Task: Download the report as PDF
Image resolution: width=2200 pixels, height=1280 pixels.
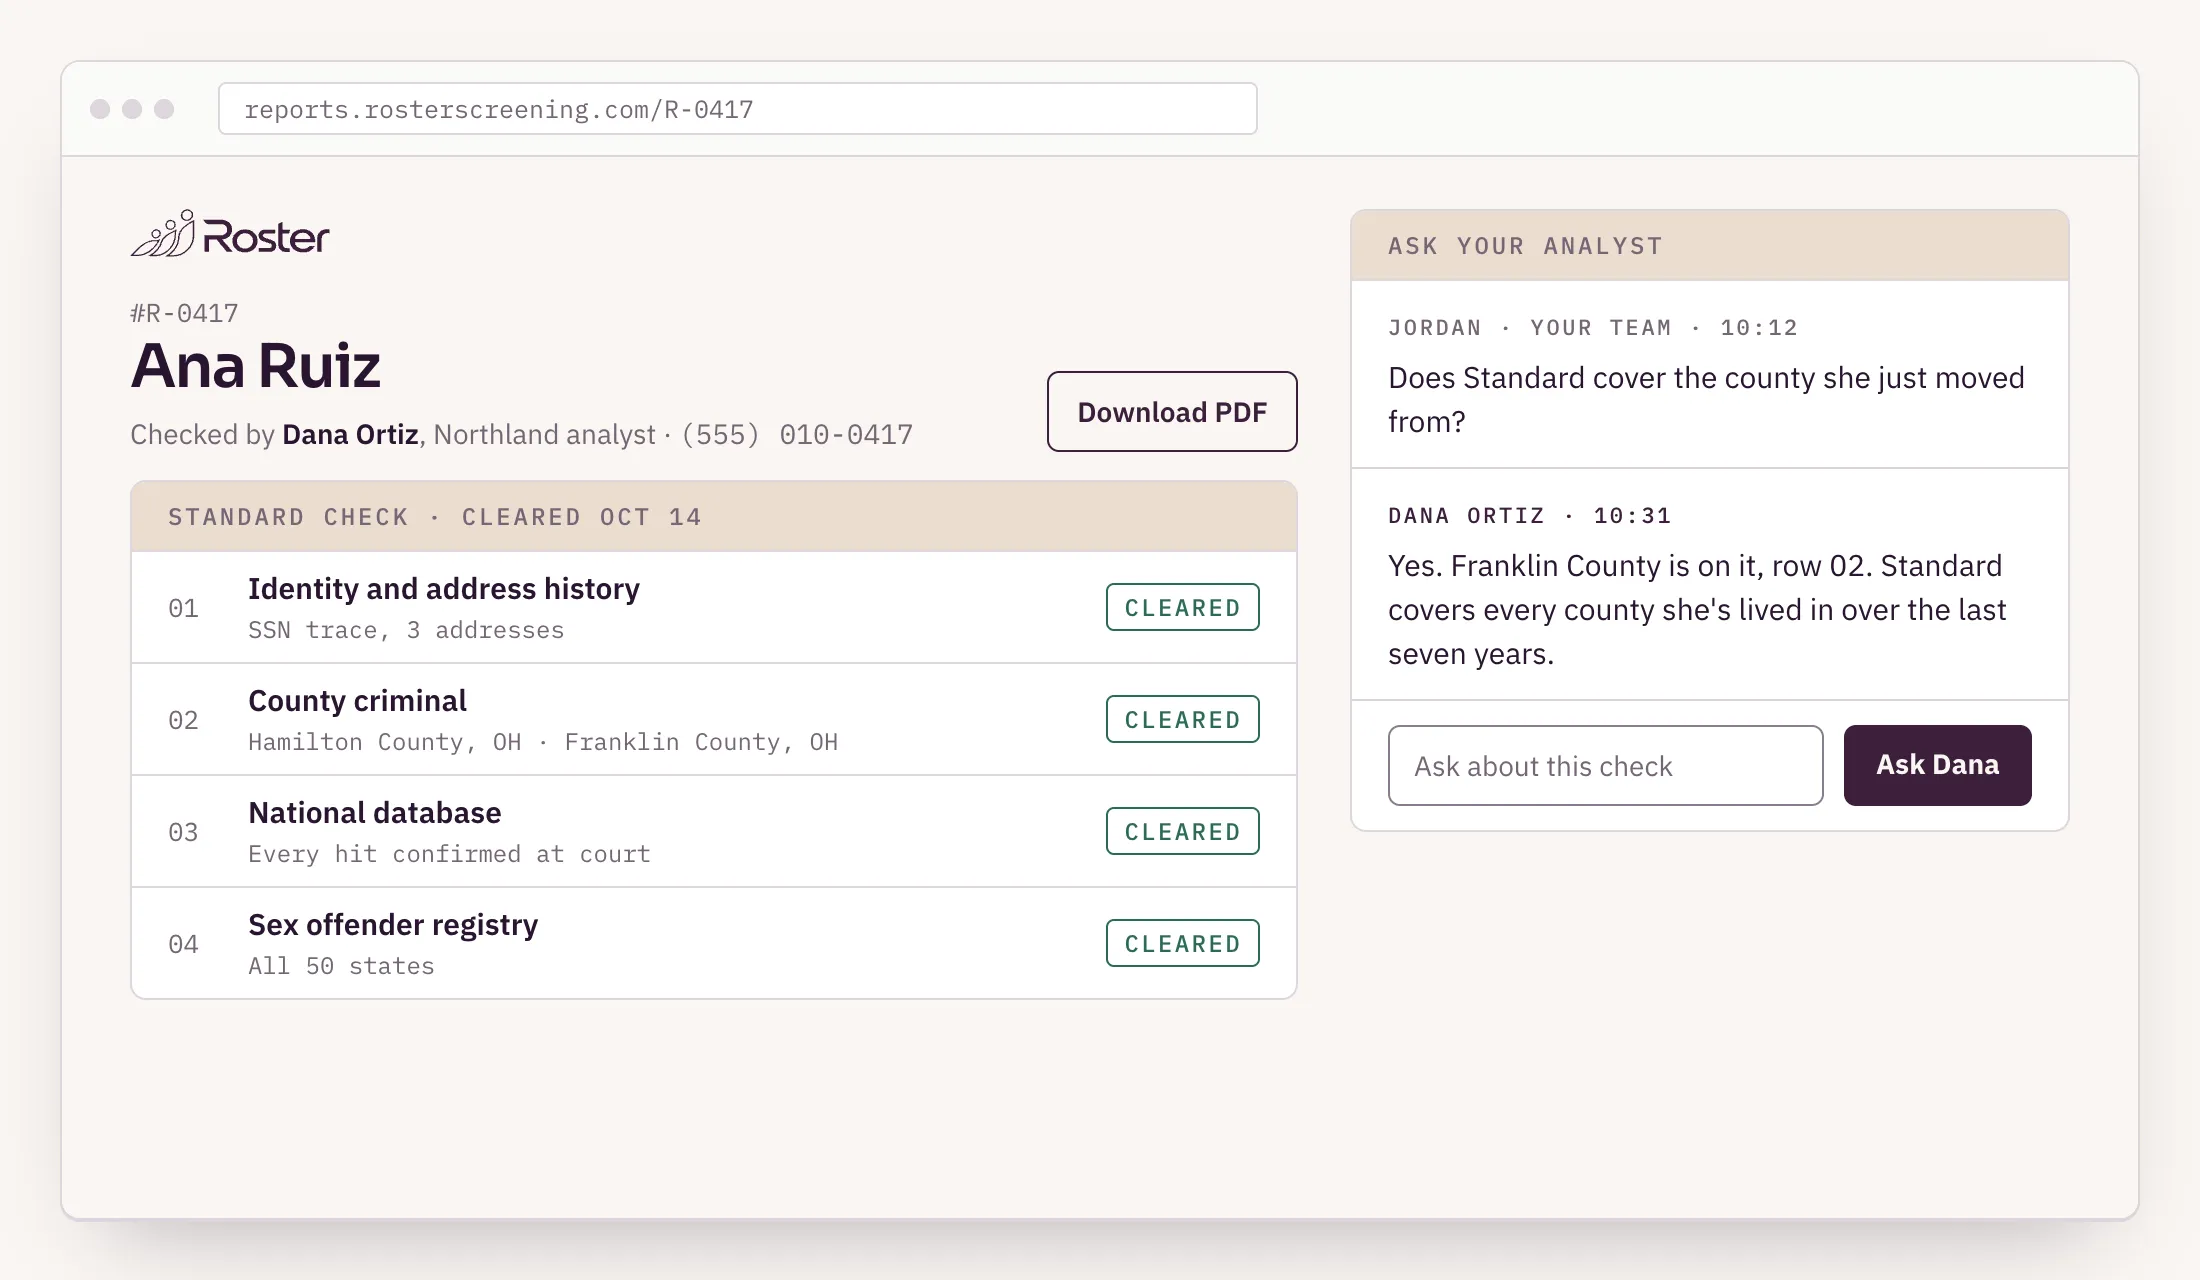Action: tap(1172, 412)
